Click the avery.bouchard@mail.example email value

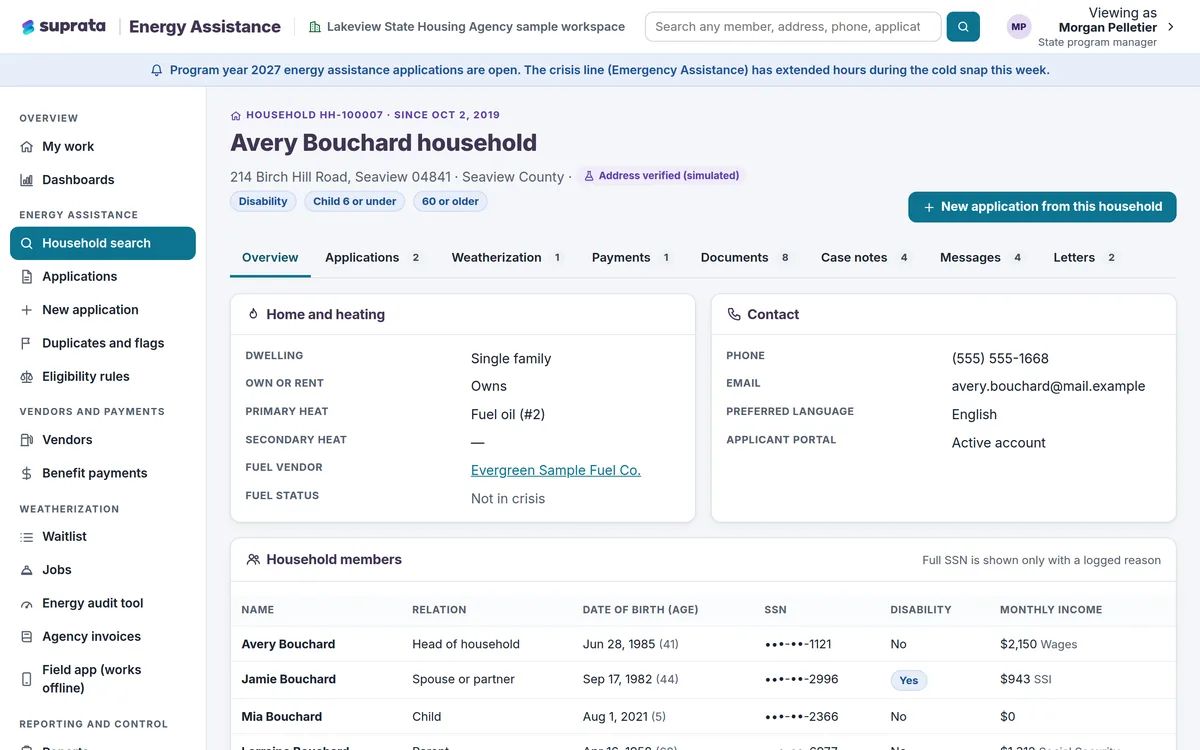[x=1049, y=386]
